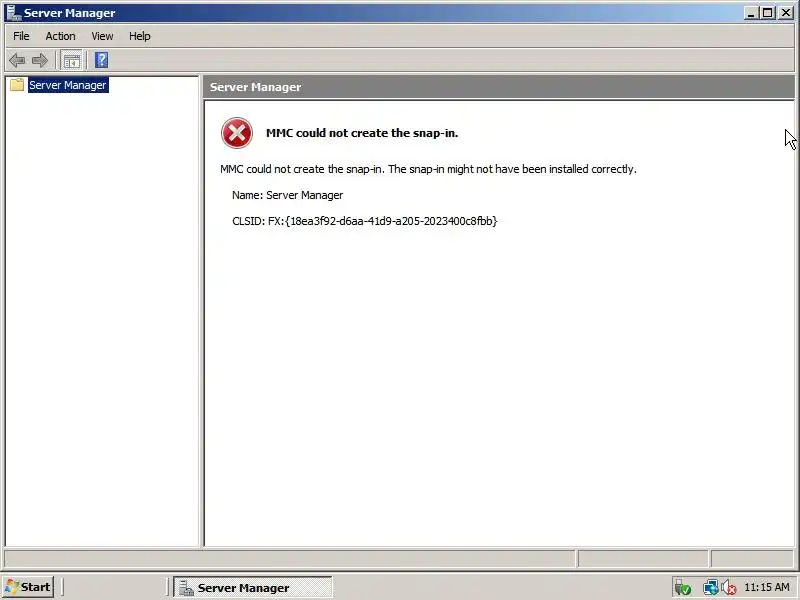Toggle the Show/Hide Console Tree icon
This screenshot has width=800, height=600.
[71, 60]
